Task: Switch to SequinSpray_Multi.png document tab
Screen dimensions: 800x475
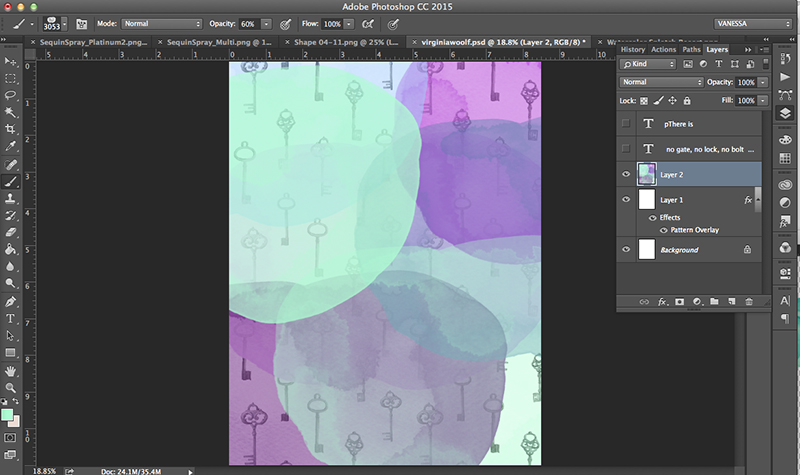Action: (219, 42)
